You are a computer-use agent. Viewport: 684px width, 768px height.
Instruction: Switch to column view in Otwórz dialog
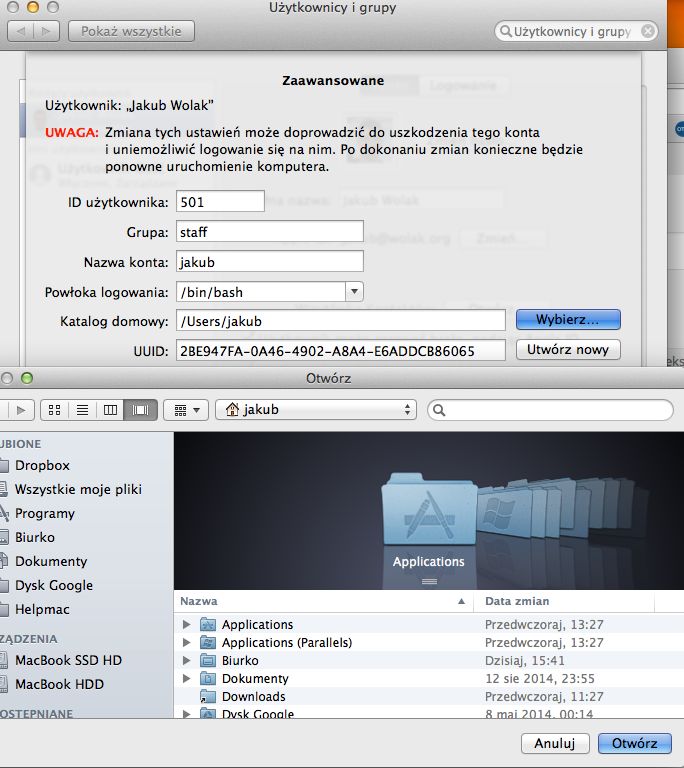pos(110,410)
